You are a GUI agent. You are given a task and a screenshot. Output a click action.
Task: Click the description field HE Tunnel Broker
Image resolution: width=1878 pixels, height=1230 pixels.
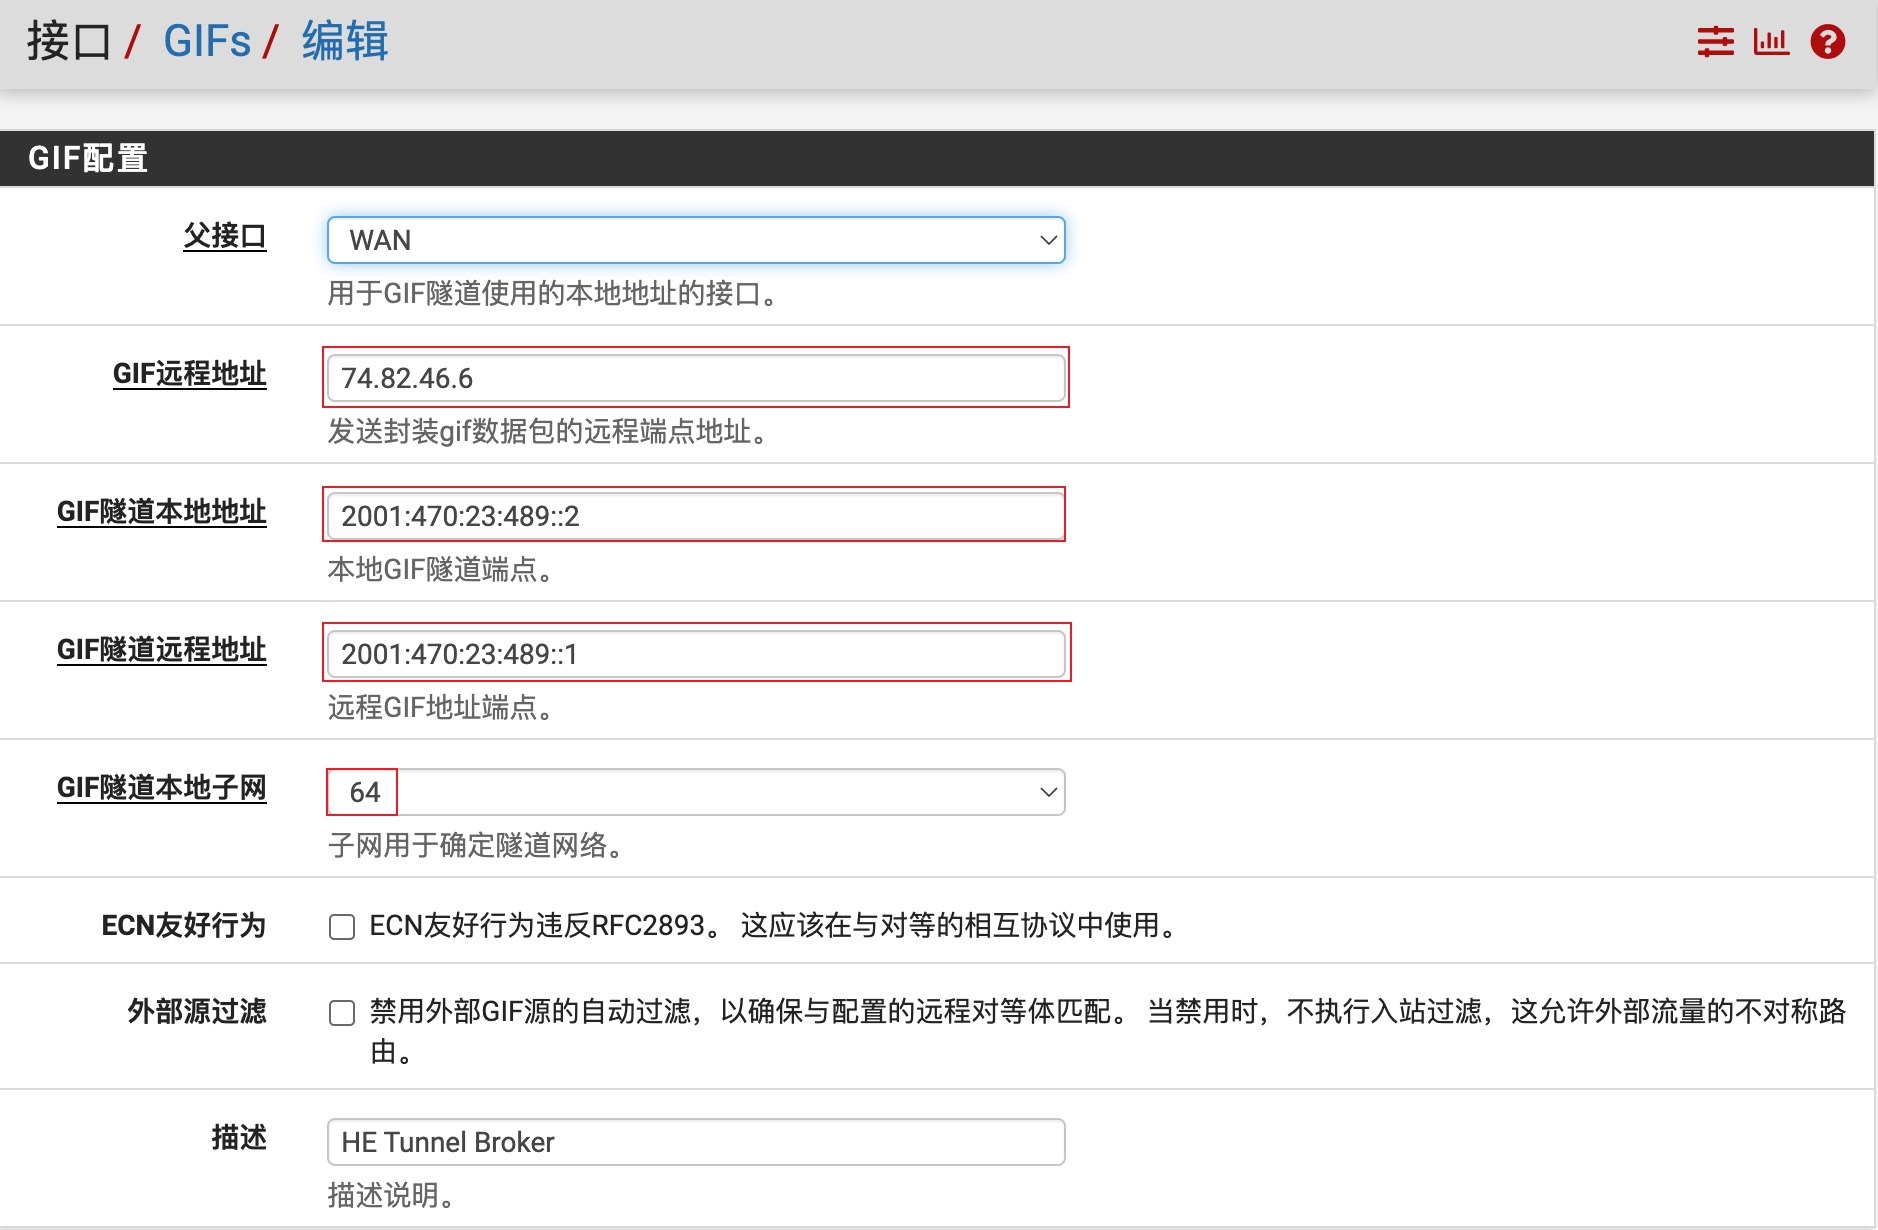click(x=696, y=1142)
